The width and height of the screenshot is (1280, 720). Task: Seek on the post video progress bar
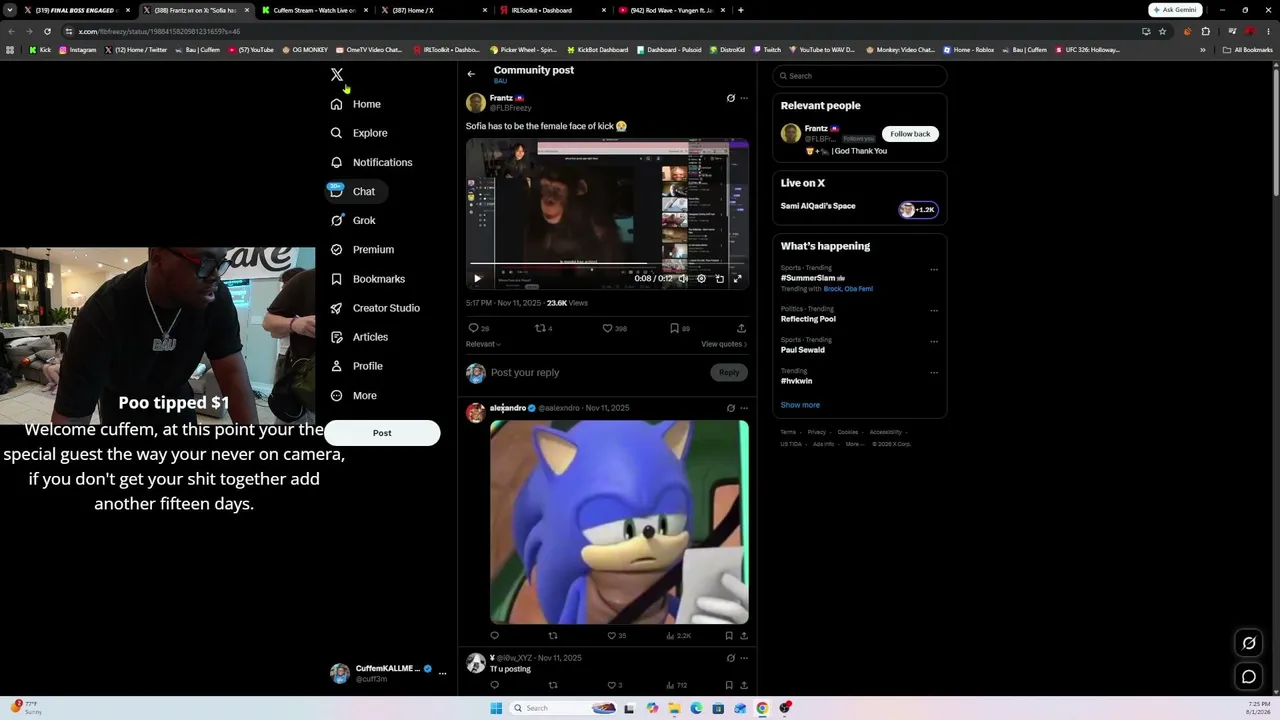[607, 265]
